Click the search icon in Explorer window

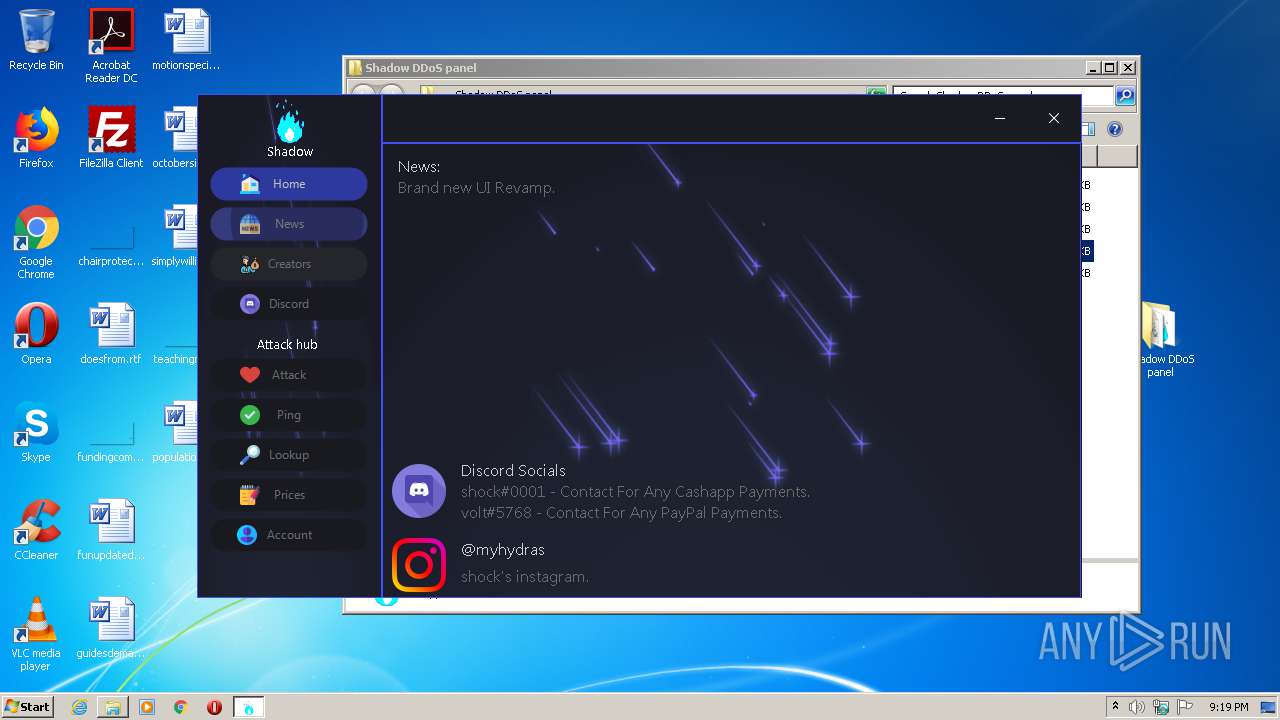click(1125, 96)
